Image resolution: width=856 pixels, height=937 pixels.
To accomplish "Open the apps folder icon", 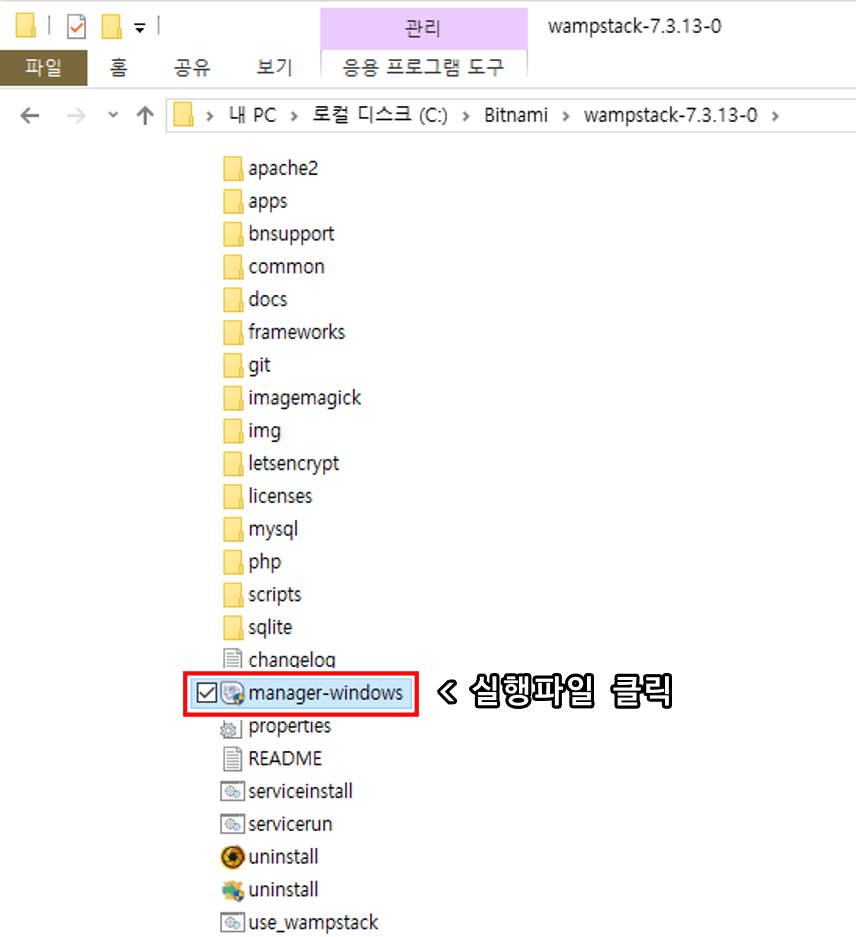I will tap(233, 201).
